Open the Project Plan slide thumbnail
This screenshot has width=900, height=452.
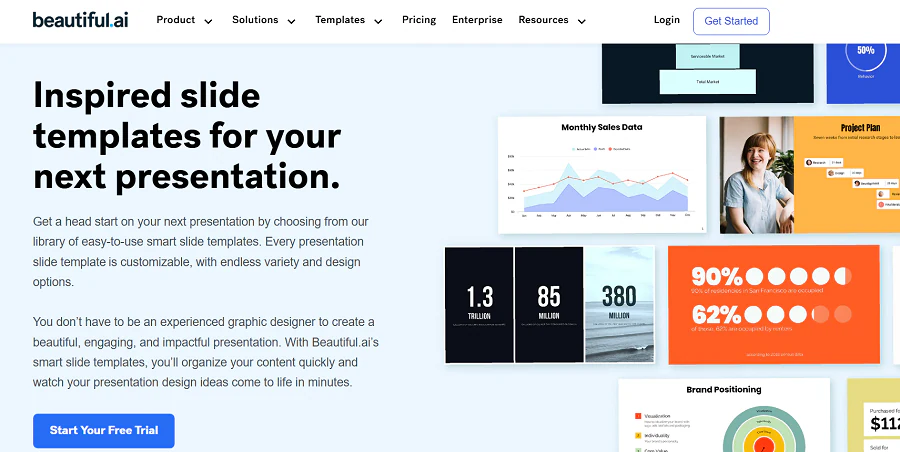point(809,175)
